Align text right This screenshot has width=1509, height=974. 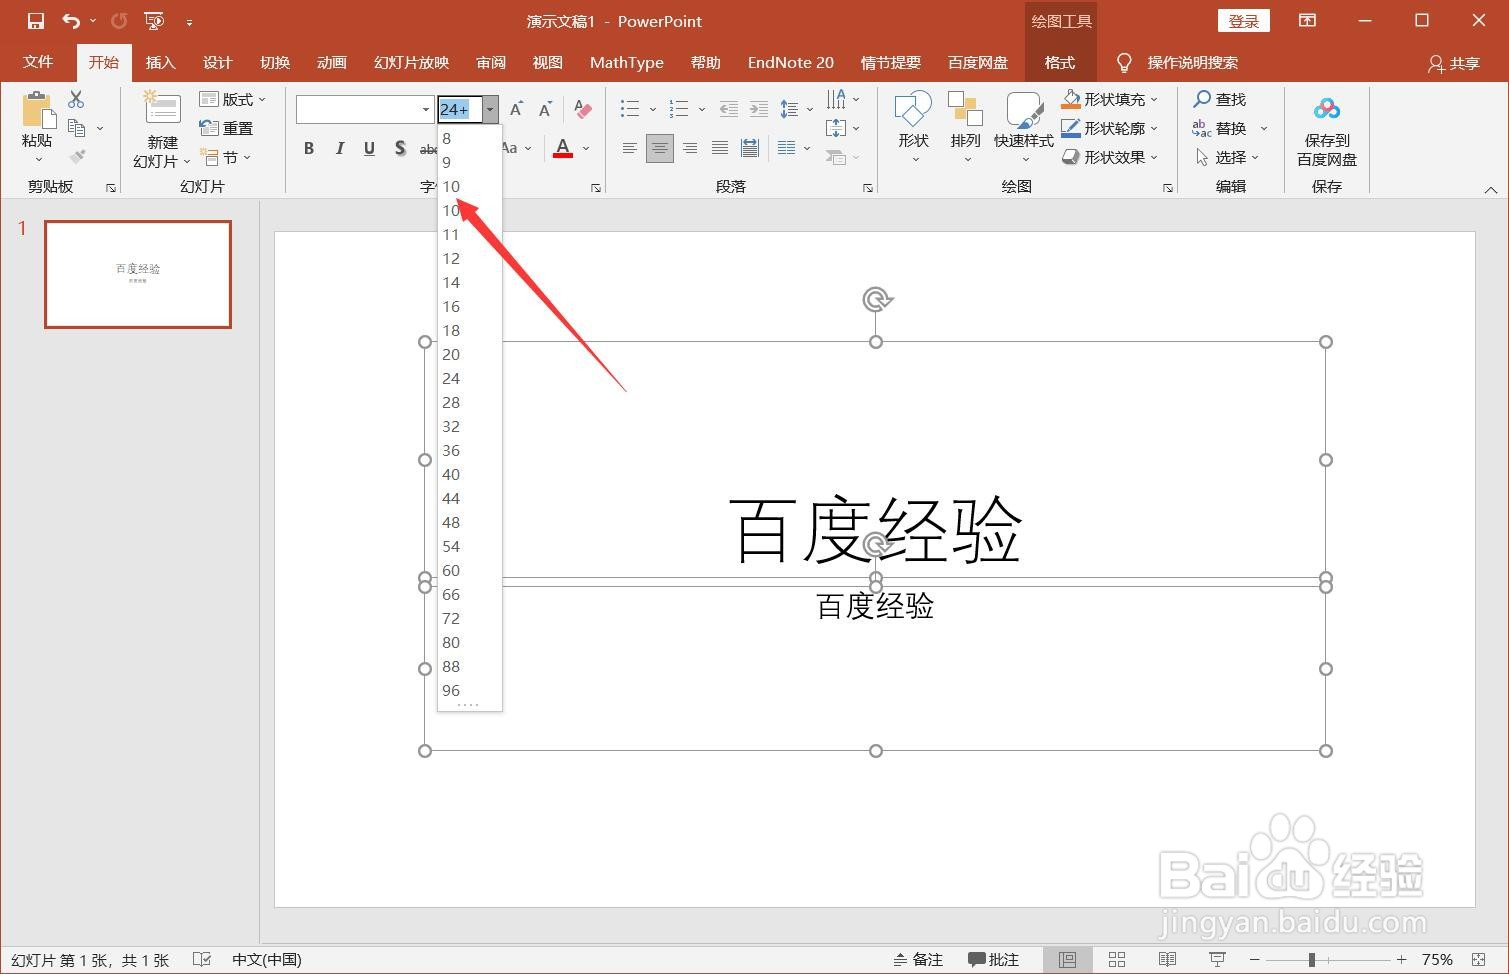690,148
